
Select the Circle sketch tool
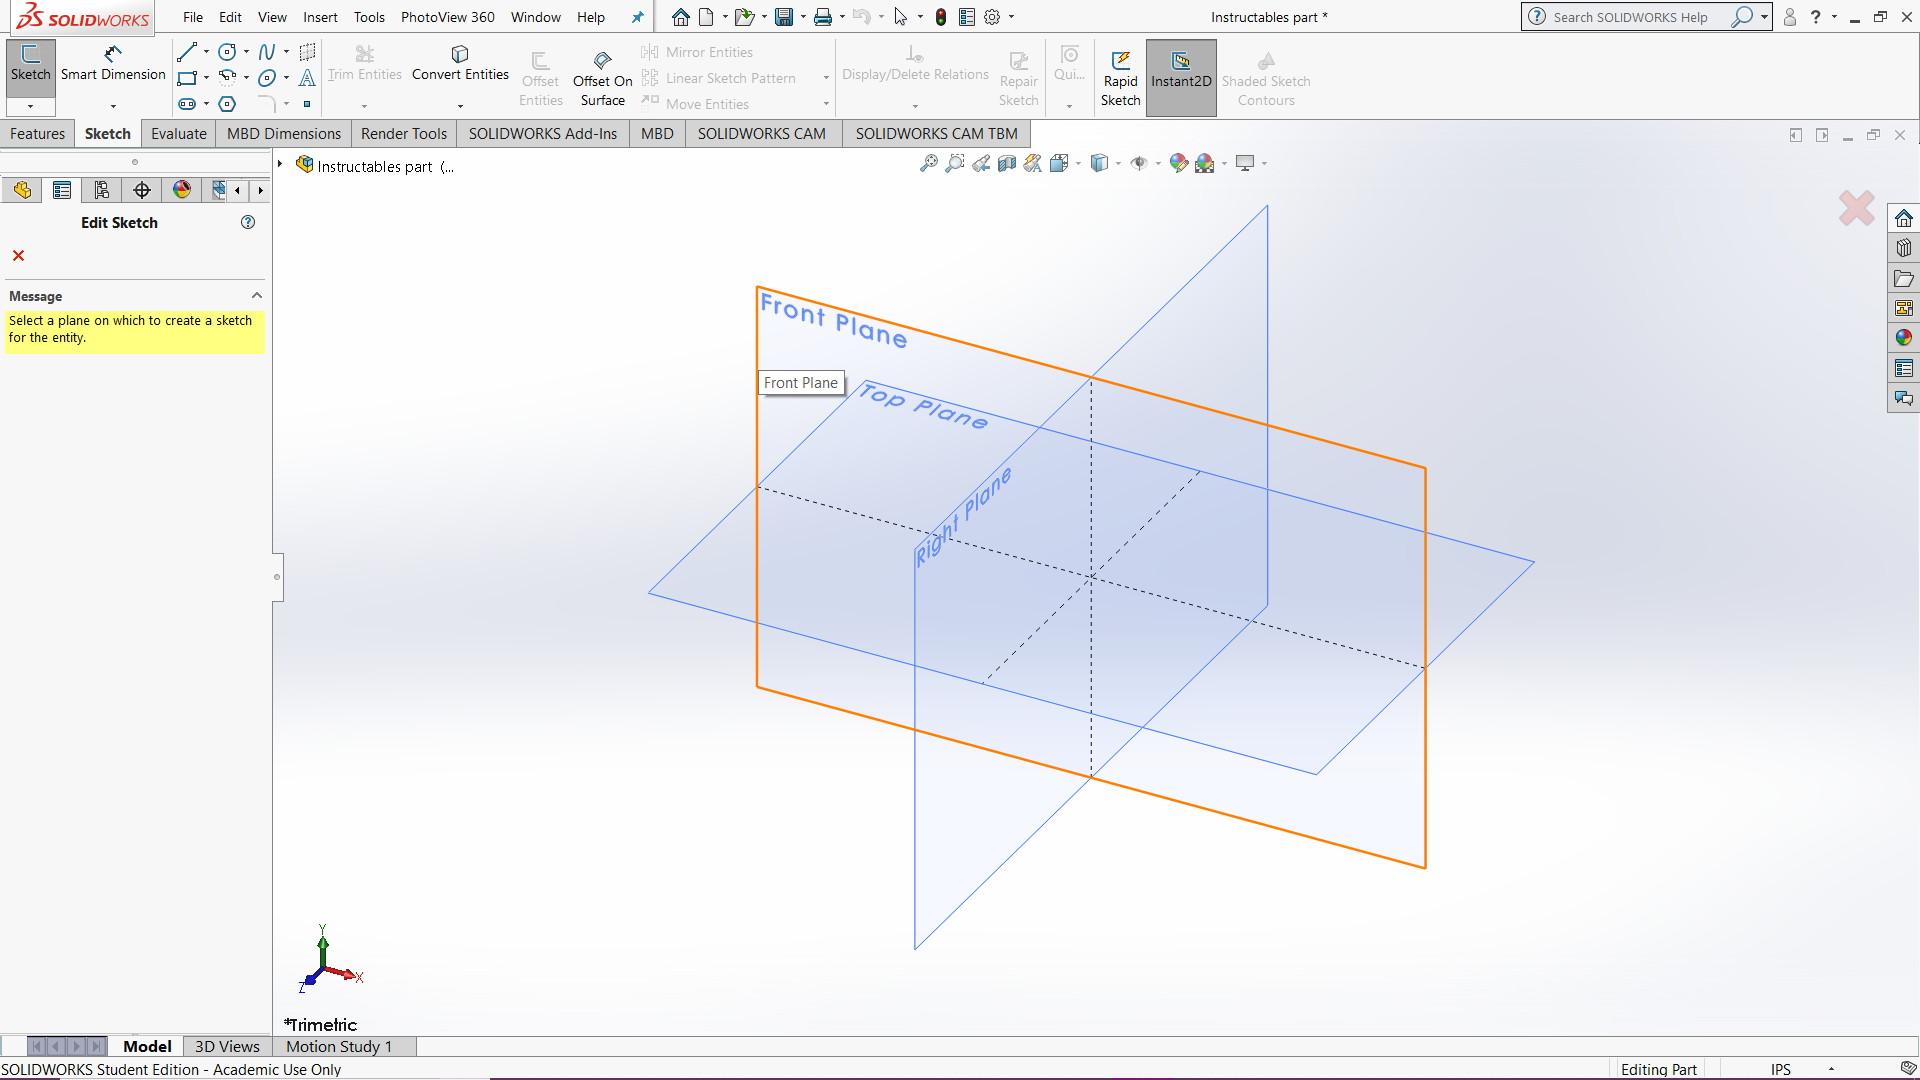226,51
